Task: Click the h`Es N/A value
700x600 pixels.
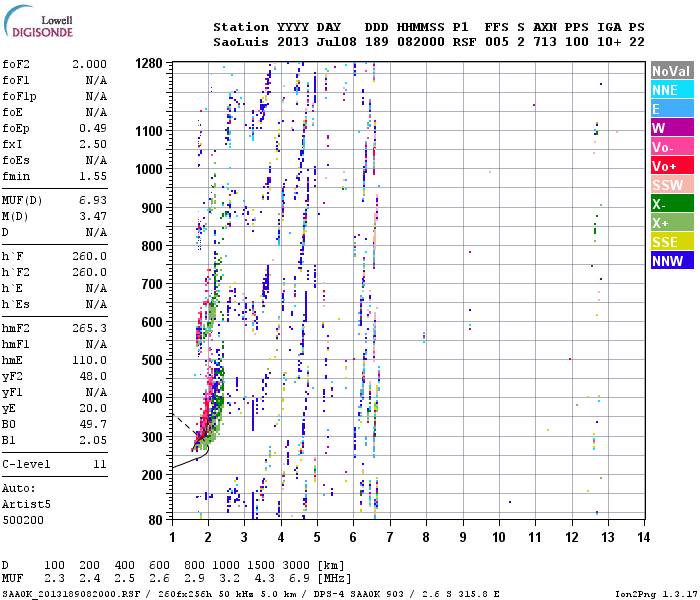Action: (x=96, y=304)
